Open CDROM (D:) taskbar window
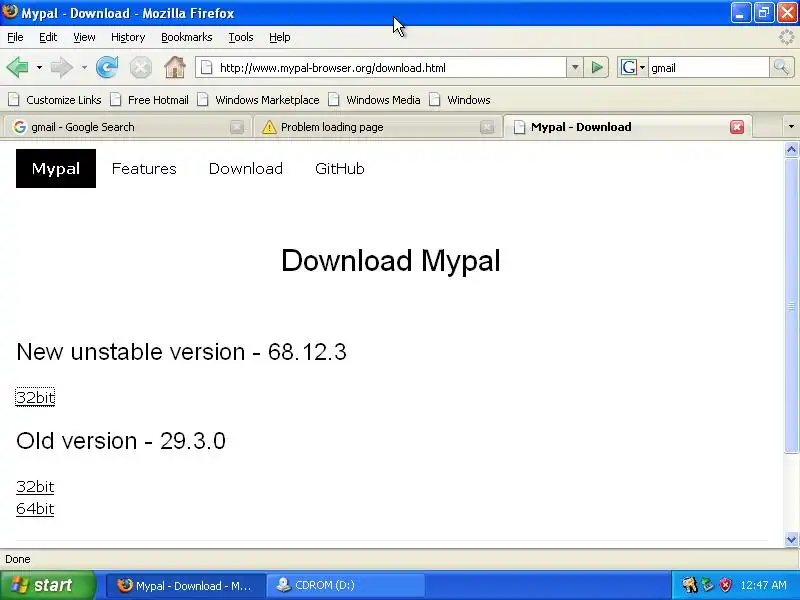 345,585
